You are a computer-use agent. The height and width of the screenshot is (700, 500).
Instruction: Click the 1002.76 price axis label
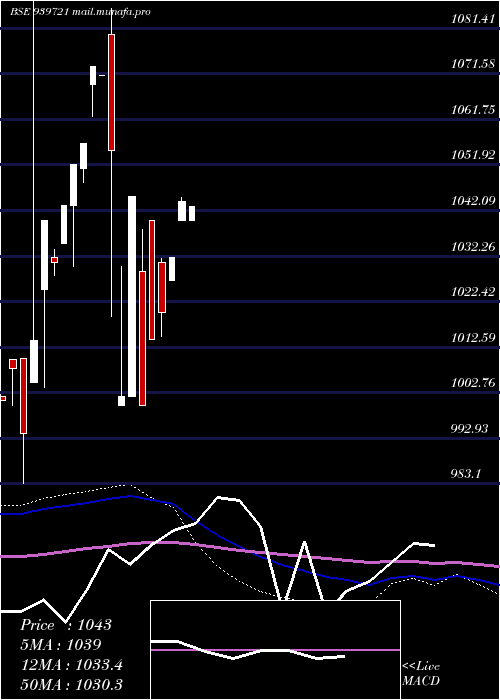click(473, 383)
